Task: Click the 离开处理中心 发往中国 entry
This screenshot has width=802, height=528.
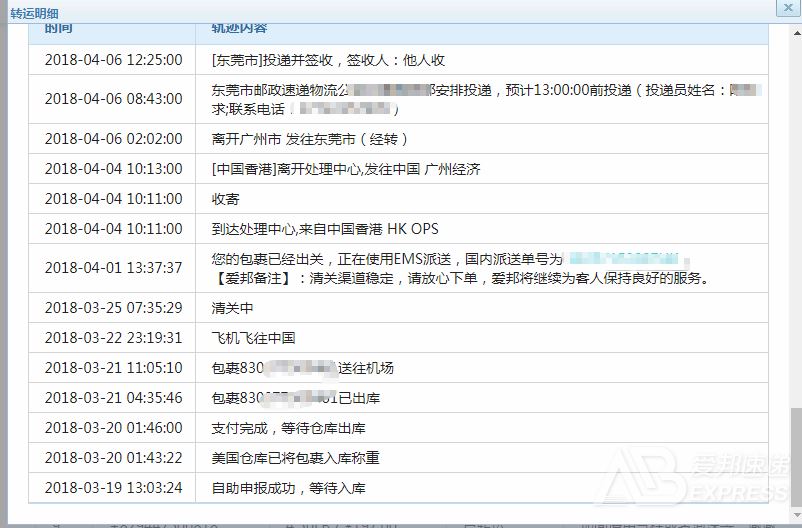Action: click(x=346, y=169)
